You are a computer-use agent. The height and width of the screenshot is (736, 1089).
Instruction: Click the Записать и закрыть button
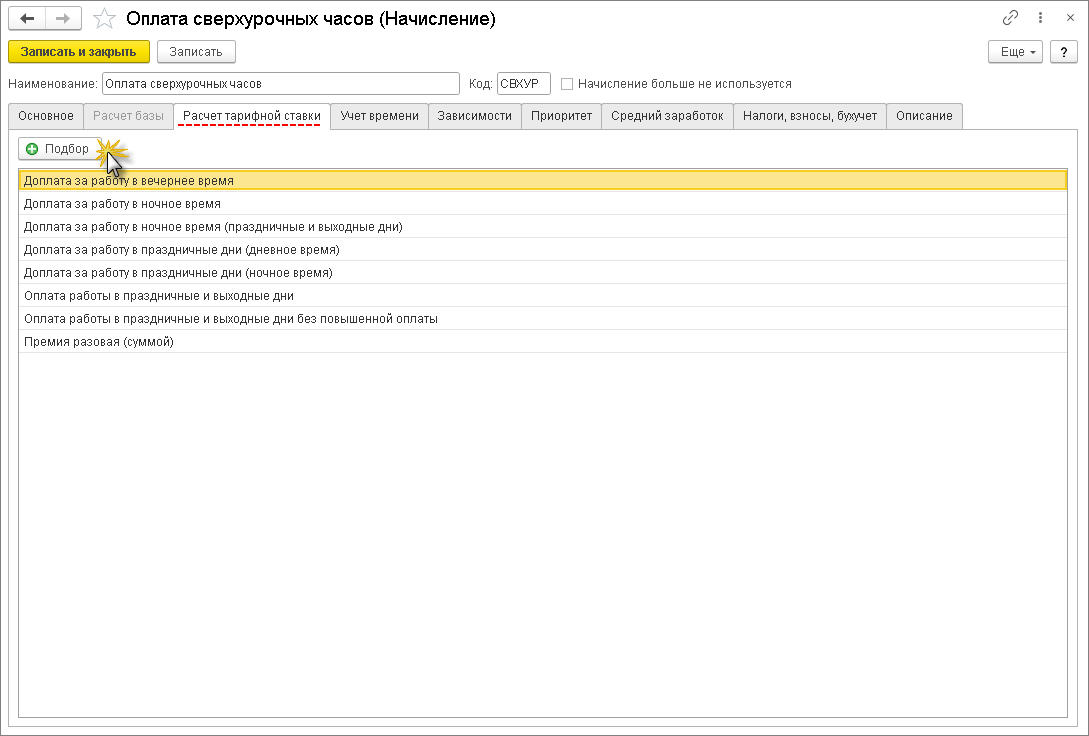pyautogui.click(x=78, y=52)
